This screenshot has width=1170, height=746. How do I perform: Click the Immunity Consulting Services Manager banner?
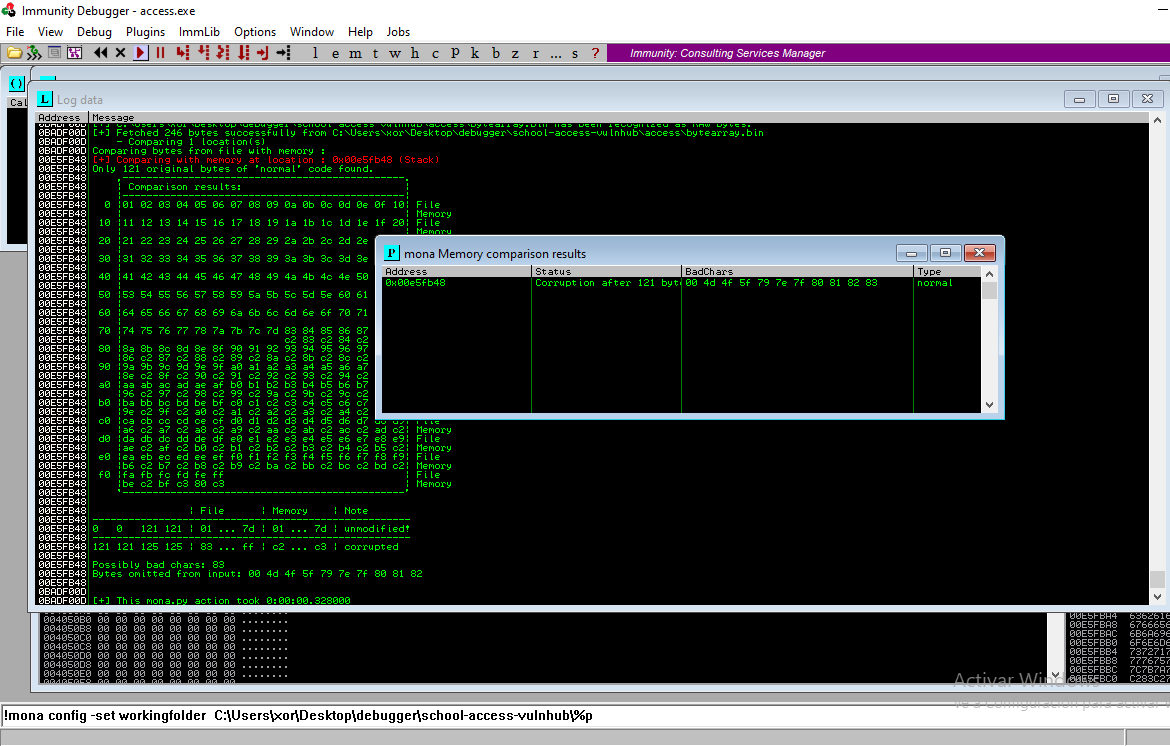click(x=727, y=53)
